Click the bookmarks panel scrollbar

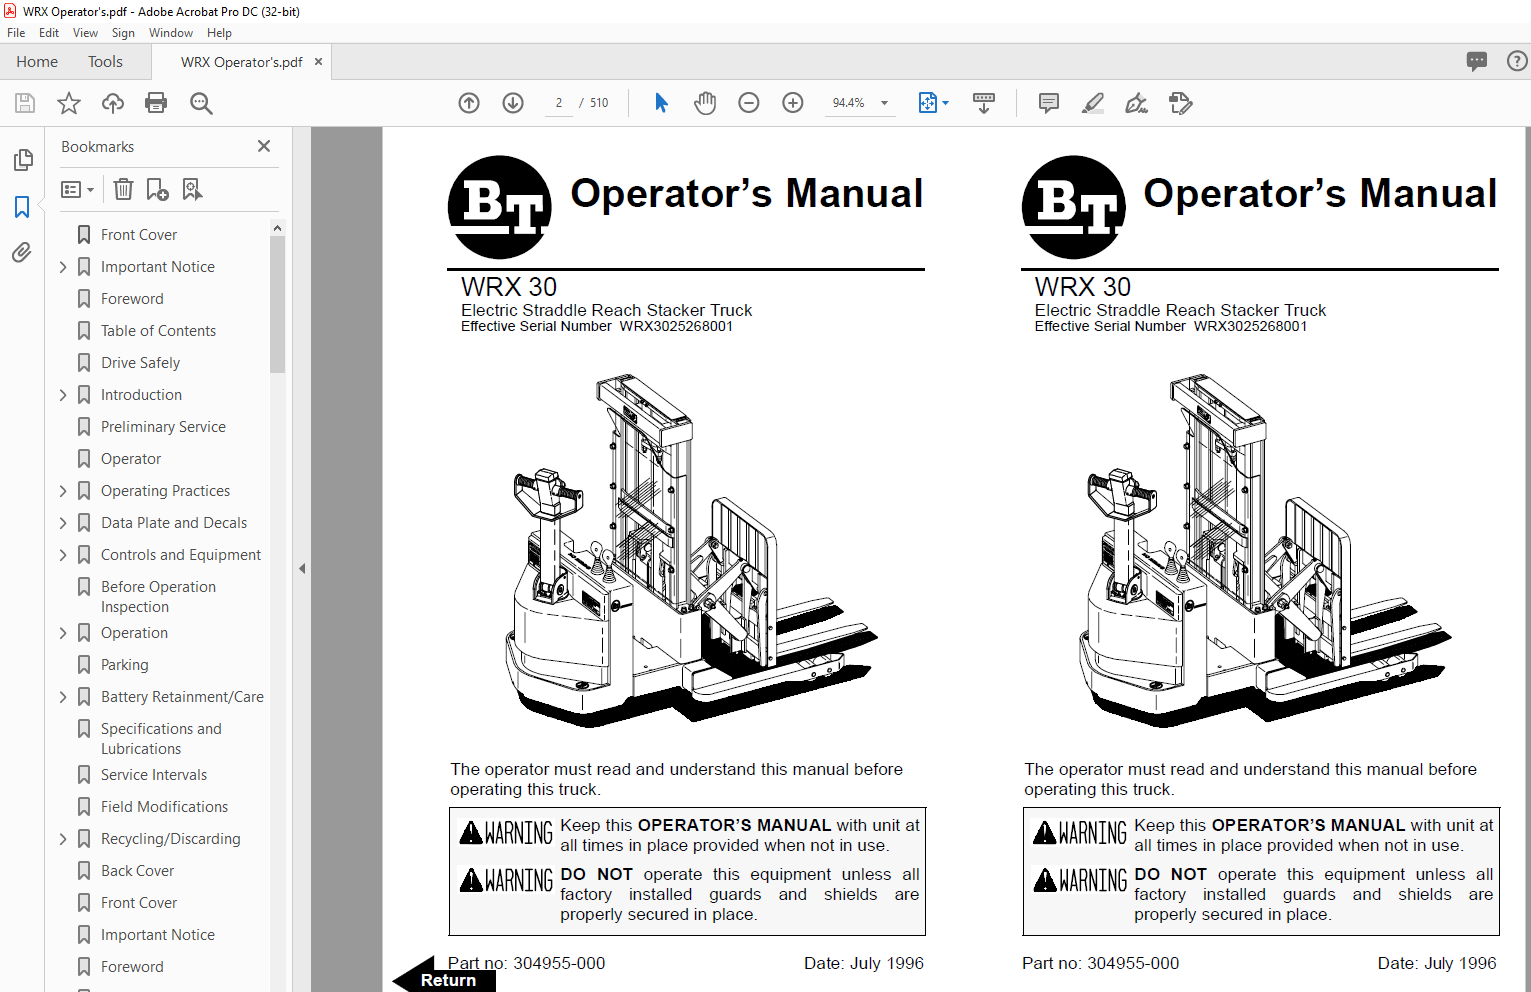[277, 305]
